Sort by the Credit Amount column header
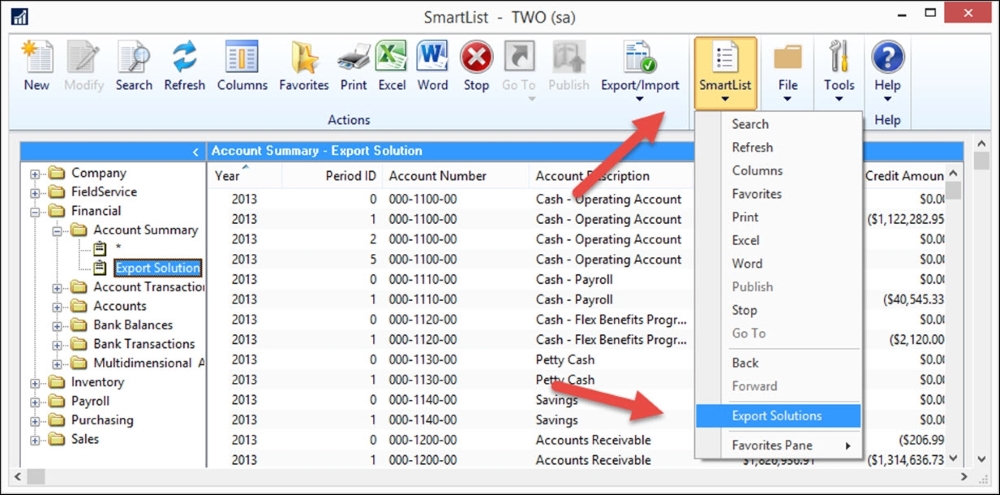This screenshot has width=1000, height=495. pyautogui.click(x=903, y=175)
